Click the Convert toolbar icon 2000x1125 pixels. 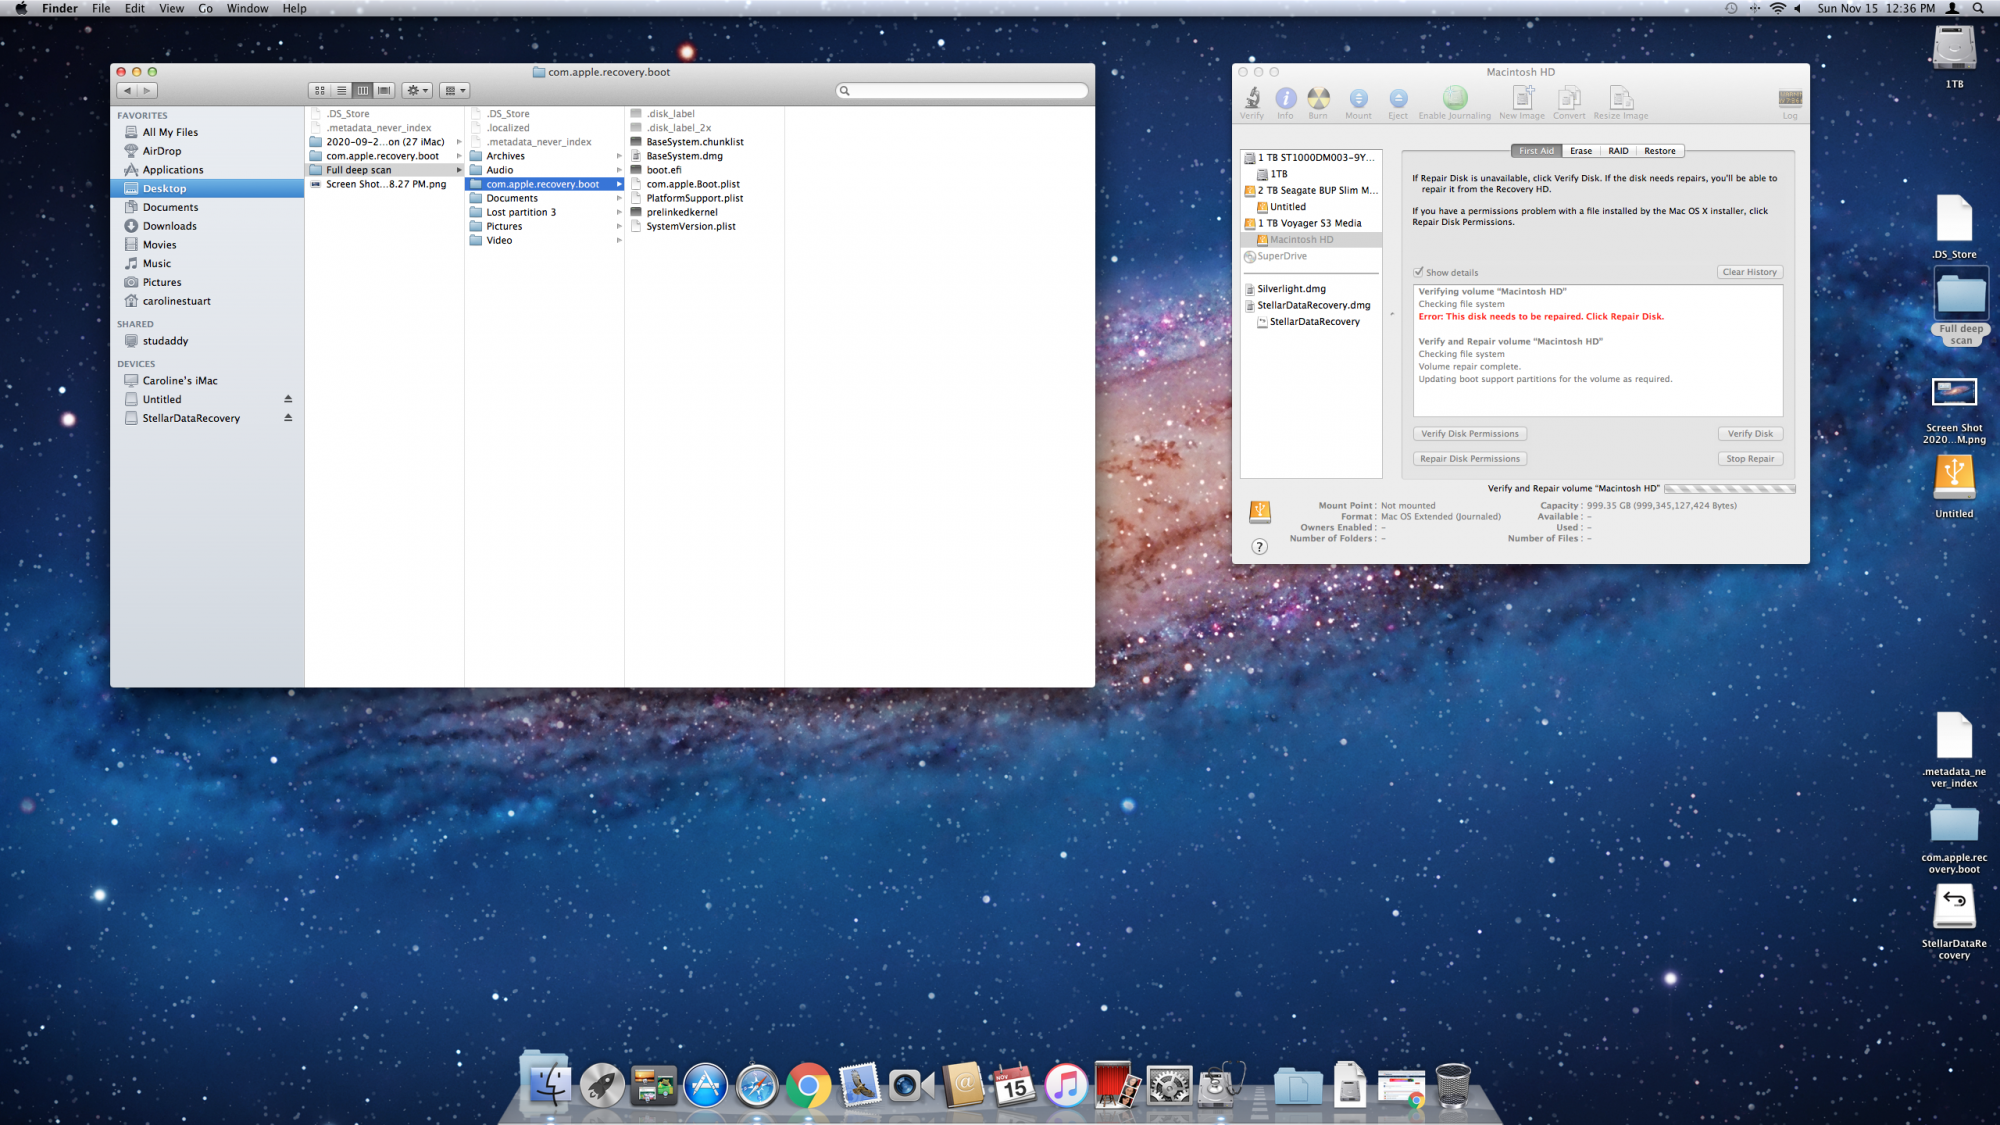click(x=1569, y=102)
